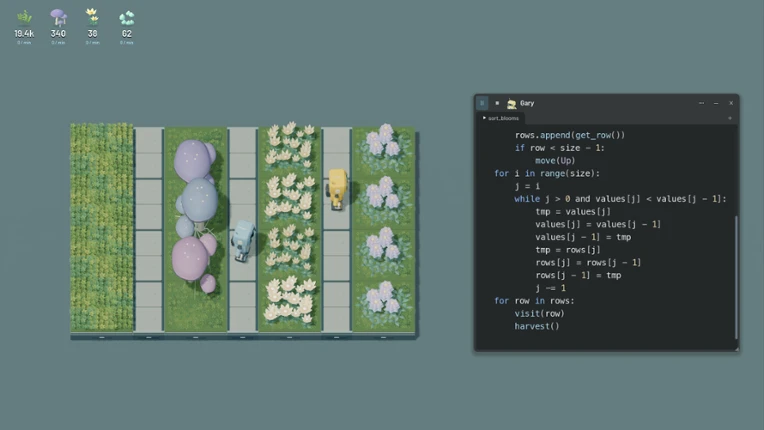The width and height of the screenshot is (764, 430).
Task: Click the resize grip of Gary's window
Action: 736,348
